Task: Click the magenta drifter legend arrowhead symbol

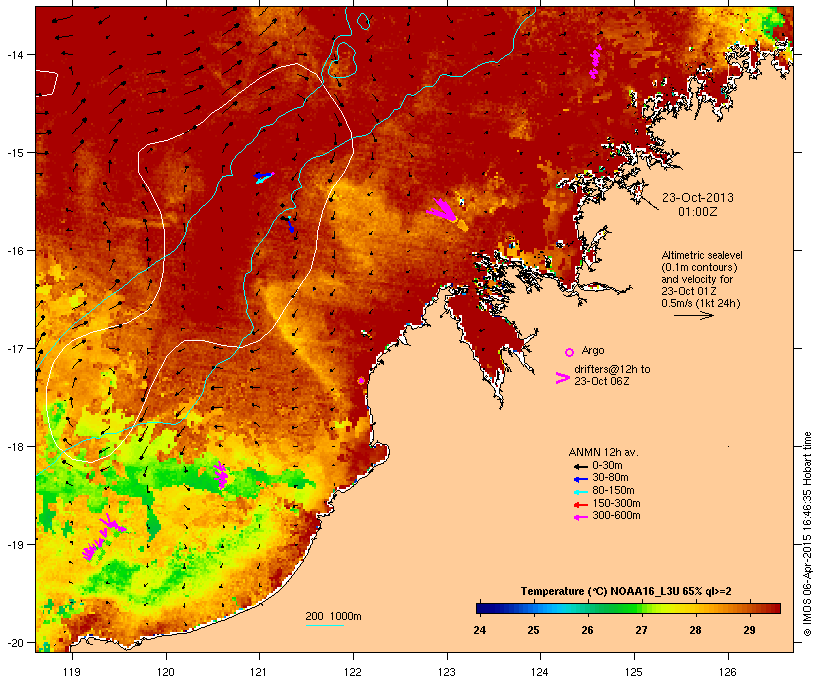Action: tap(562, 378)
